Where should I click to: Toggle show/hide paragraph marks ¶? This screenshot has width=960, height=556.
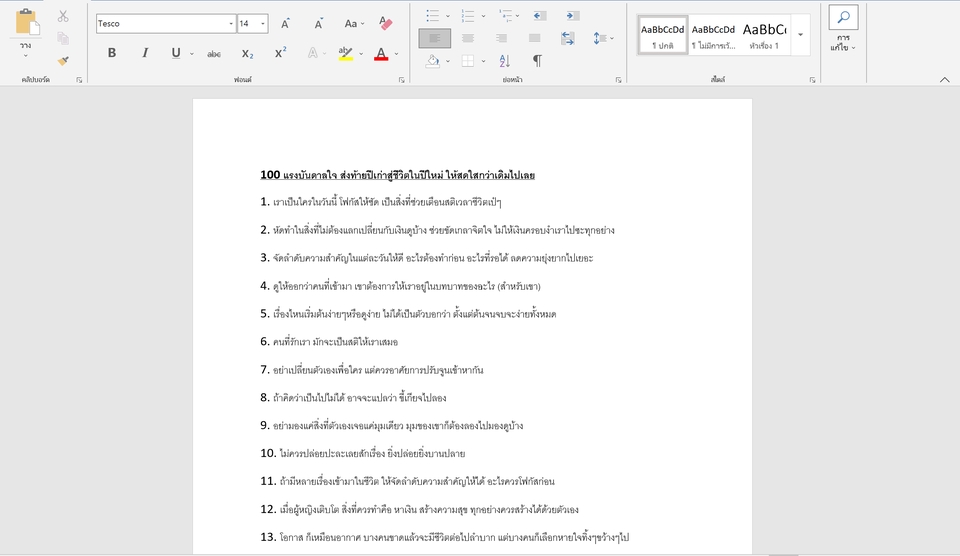[537, 61]
